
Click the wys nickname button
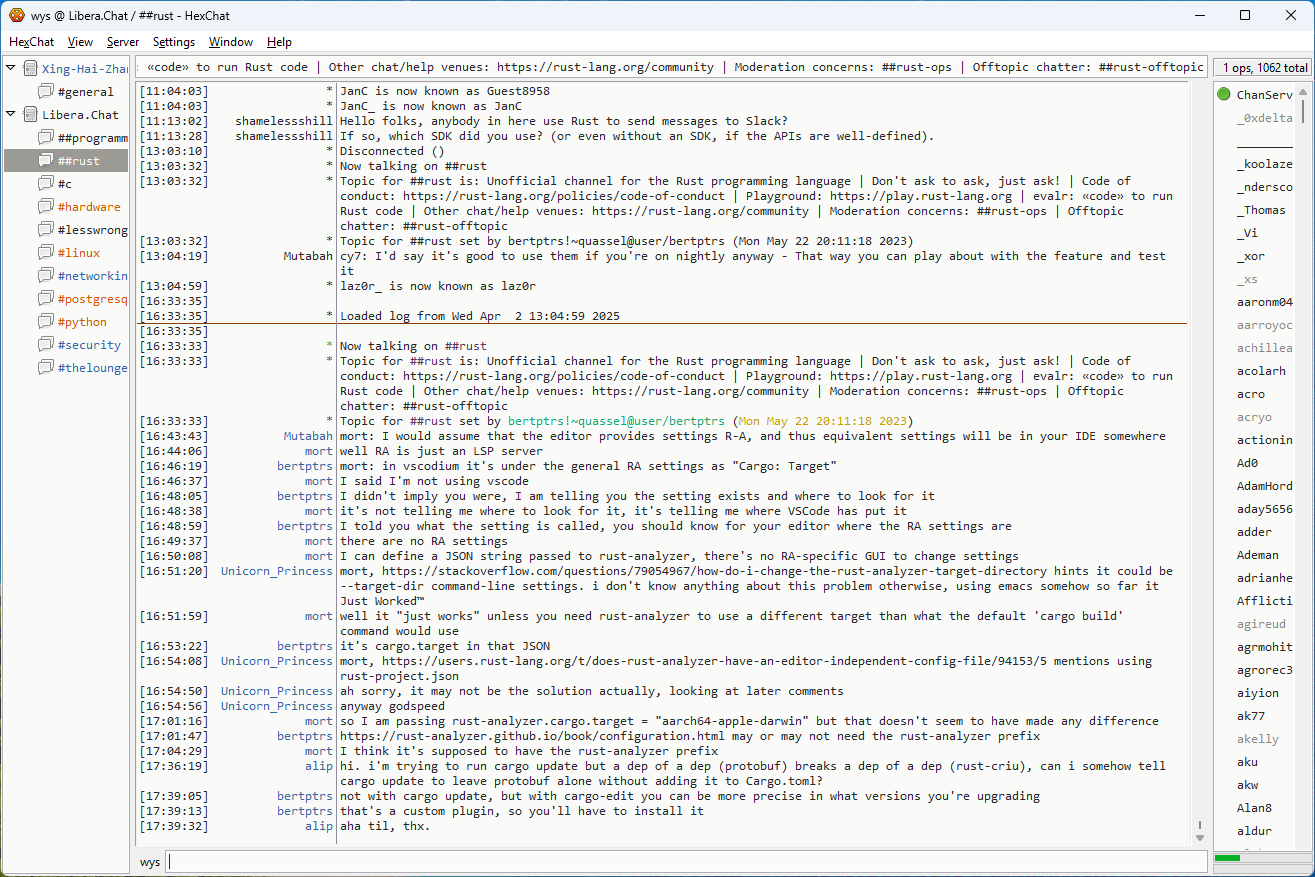coord(150,862)
